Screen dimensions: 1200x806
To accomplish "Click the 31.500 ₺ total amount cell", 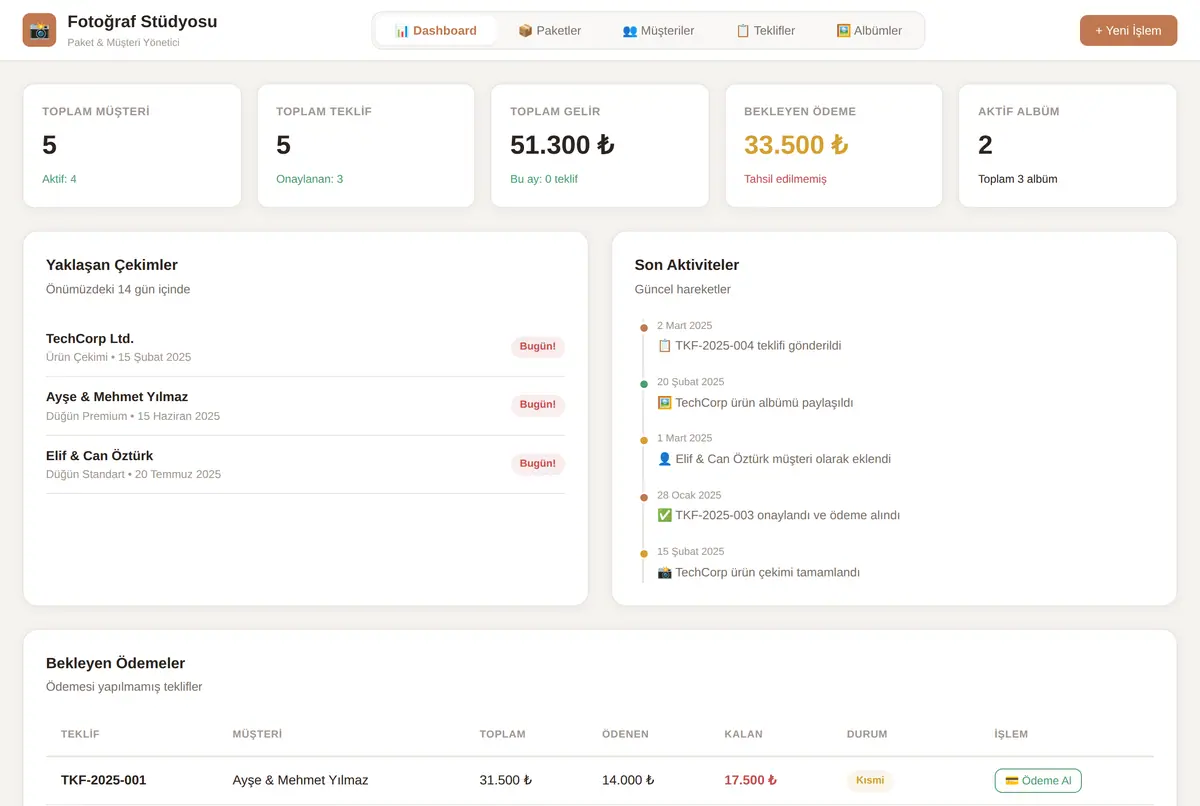I will tap(506, 780).
